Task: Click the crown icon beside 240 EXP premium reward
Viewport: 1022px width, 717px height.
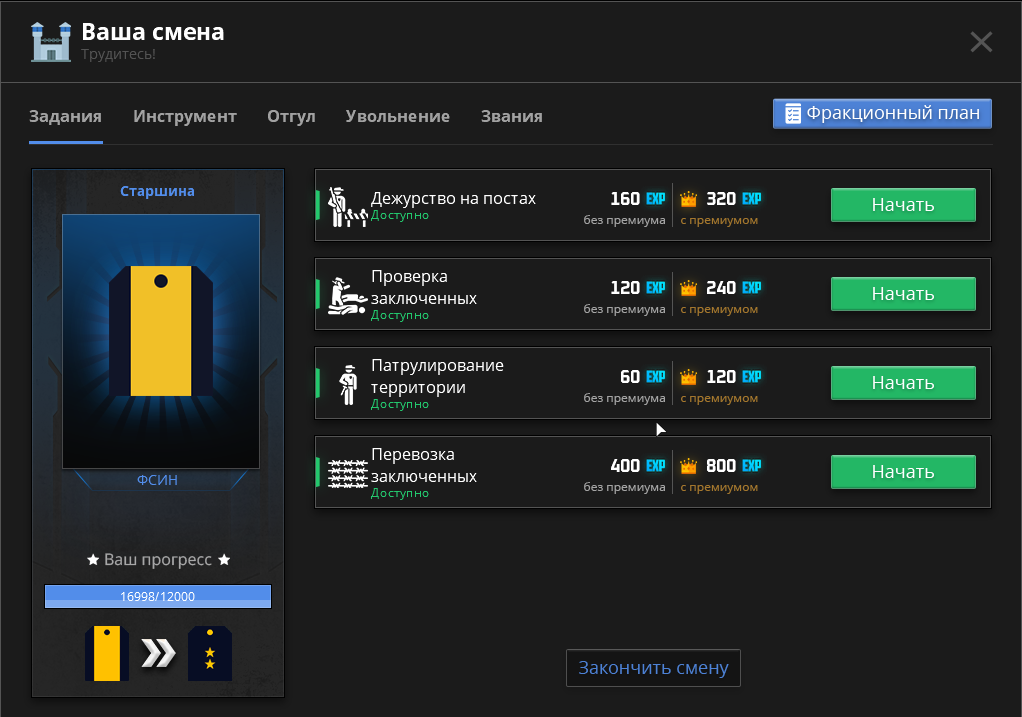Action: point(688,288)
